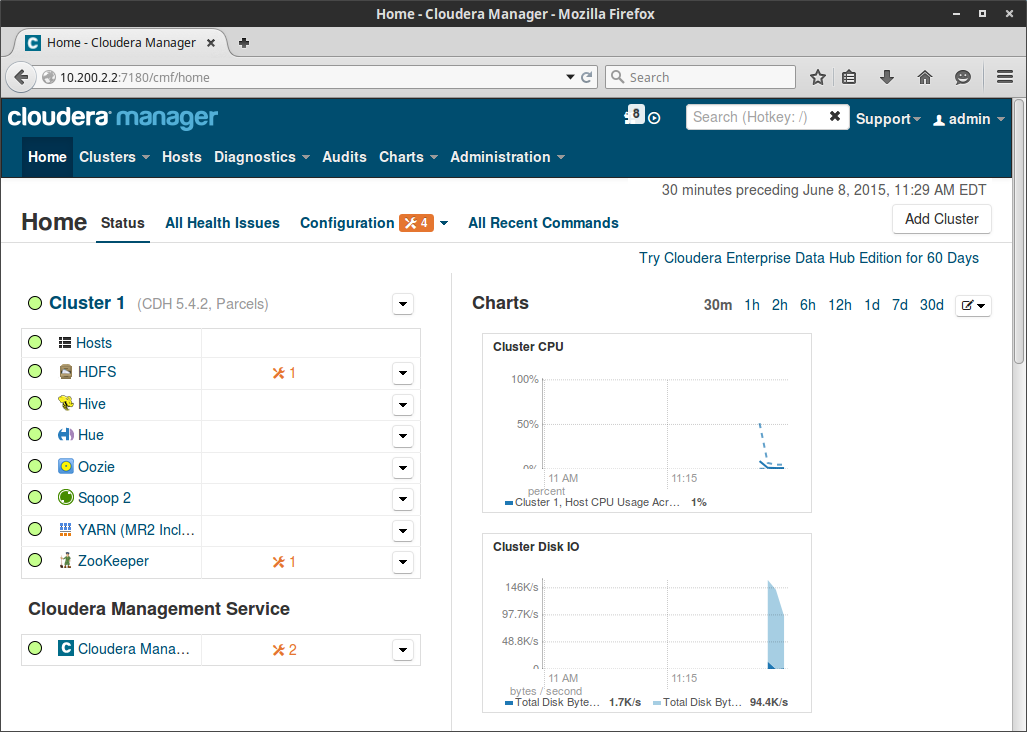The height and width of the screenshot is (732, 1027).
Task: Open Hive row actions dropdown
Action: [x=403, y=405]
